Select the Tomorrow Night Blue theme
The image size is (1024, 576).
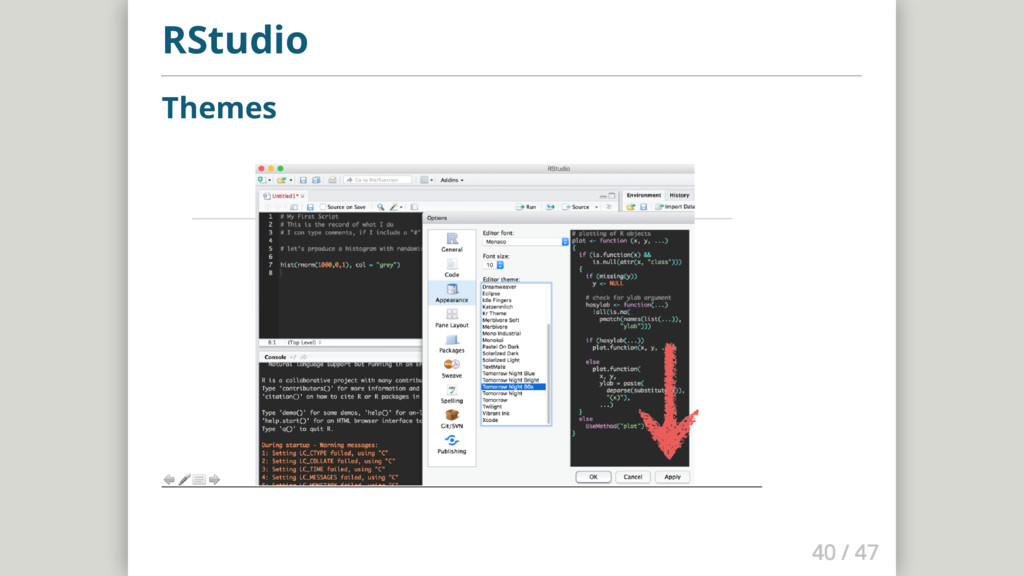point(509,374)
